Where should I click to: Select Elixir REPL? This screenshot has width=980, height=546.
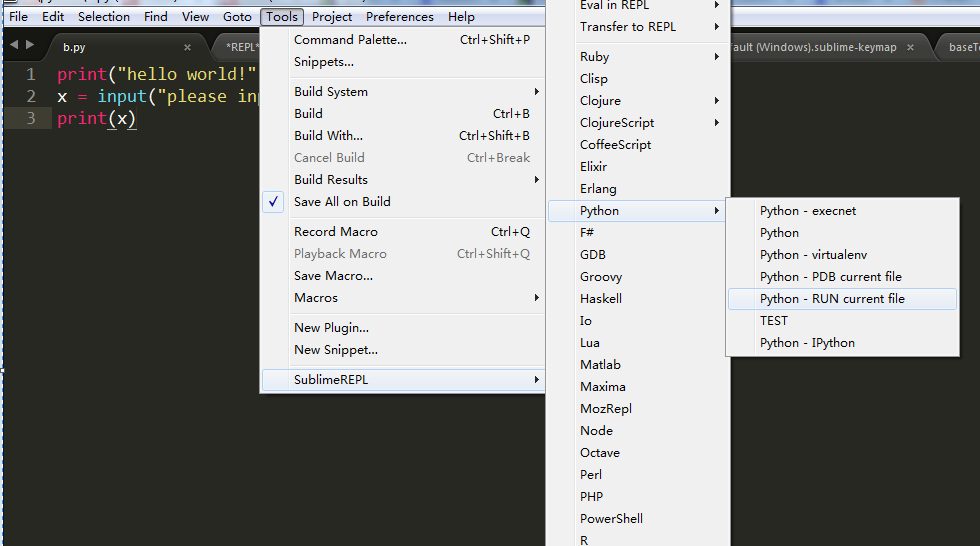point(638,167)
